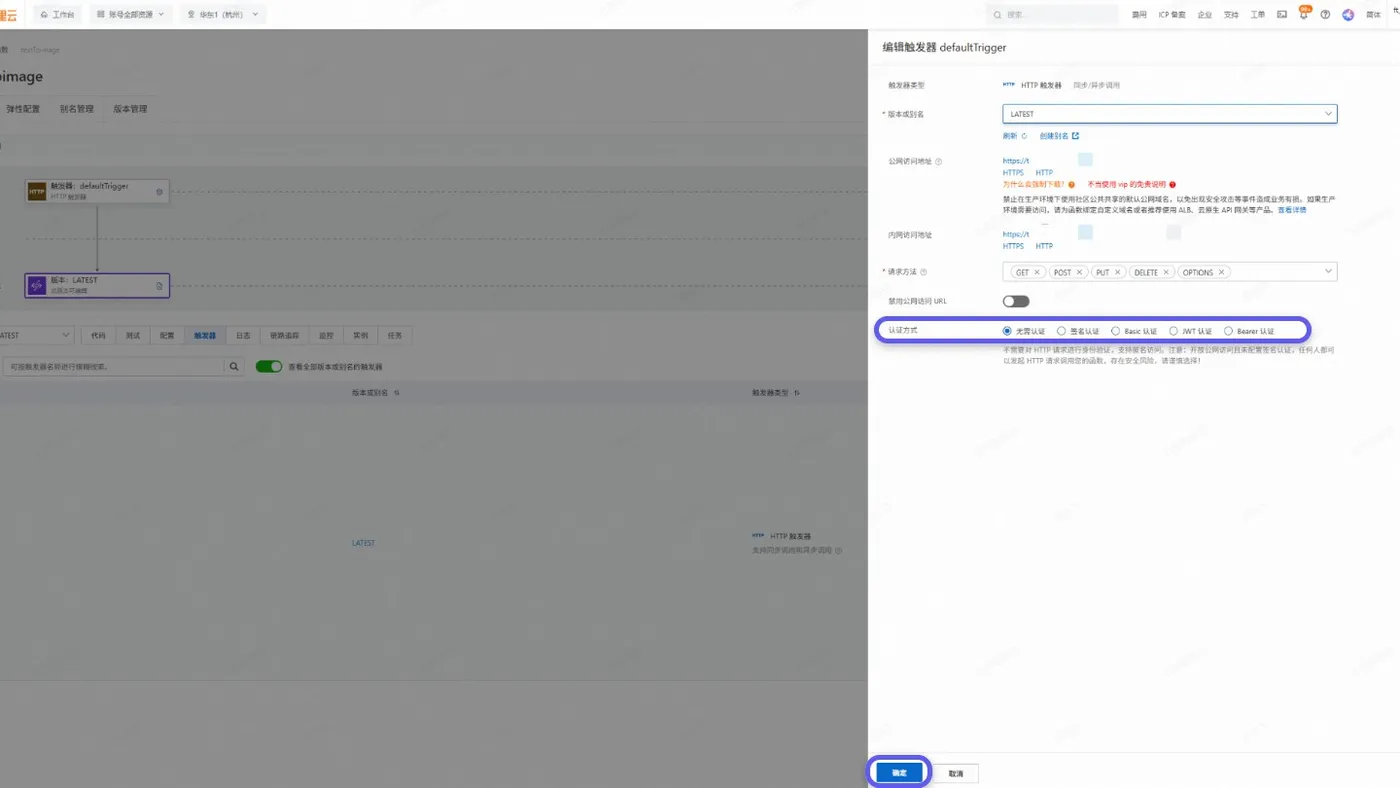Toggle the 禁用公网访问 URL switch

click(x=1016, y=301)
